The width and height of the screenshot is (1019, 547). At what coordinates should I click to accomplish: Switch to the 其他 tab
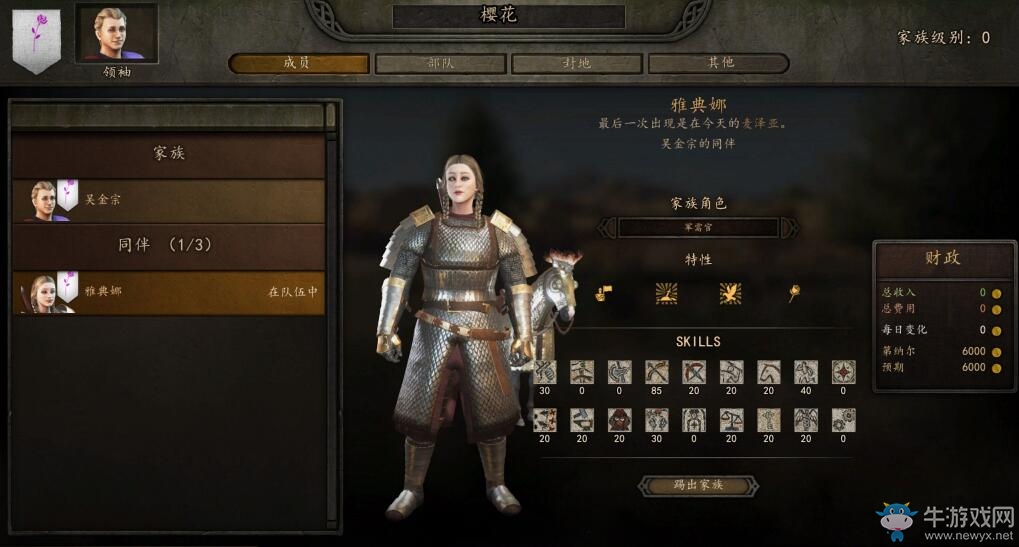pyautogui.click(x=719, y=63)
